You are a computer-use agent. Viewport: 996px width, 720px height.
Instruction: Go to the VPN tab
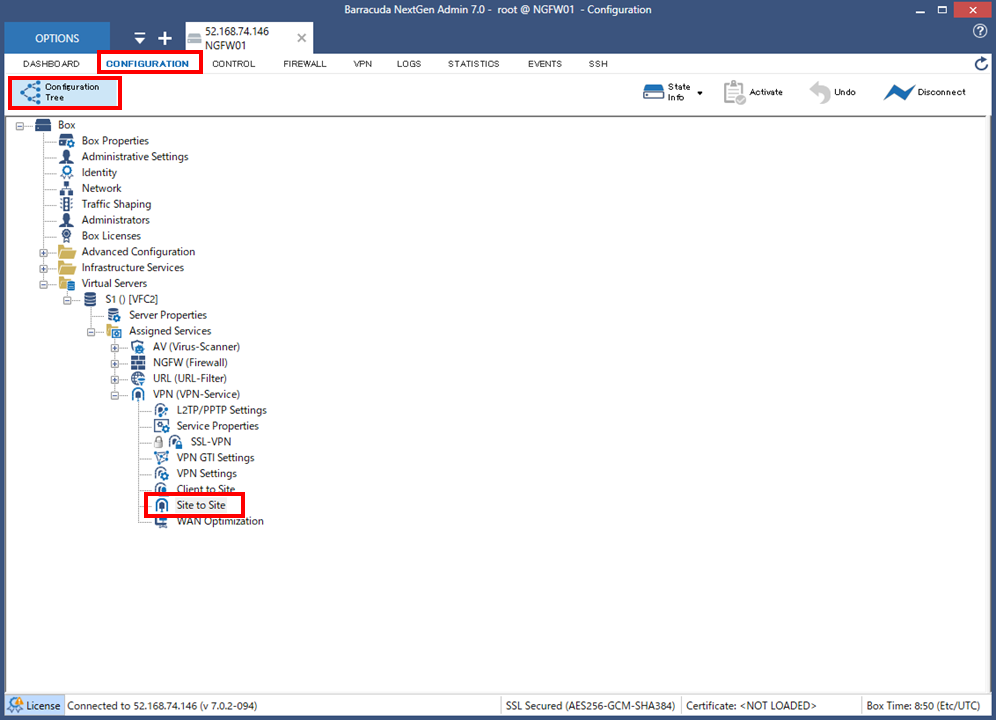(363, 64)
